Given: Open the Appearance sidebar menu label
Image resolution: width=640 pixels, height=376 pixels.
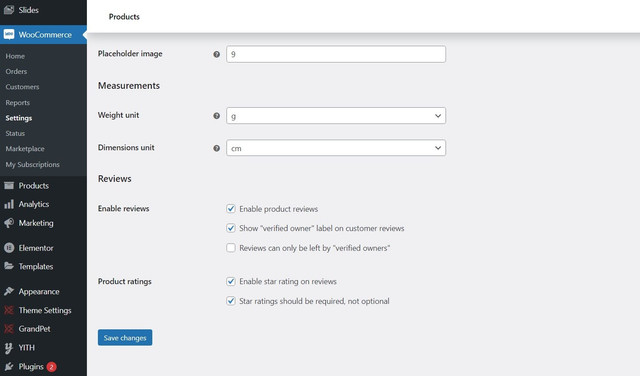Looking at the screenshot, I should [x=39, y=291].
